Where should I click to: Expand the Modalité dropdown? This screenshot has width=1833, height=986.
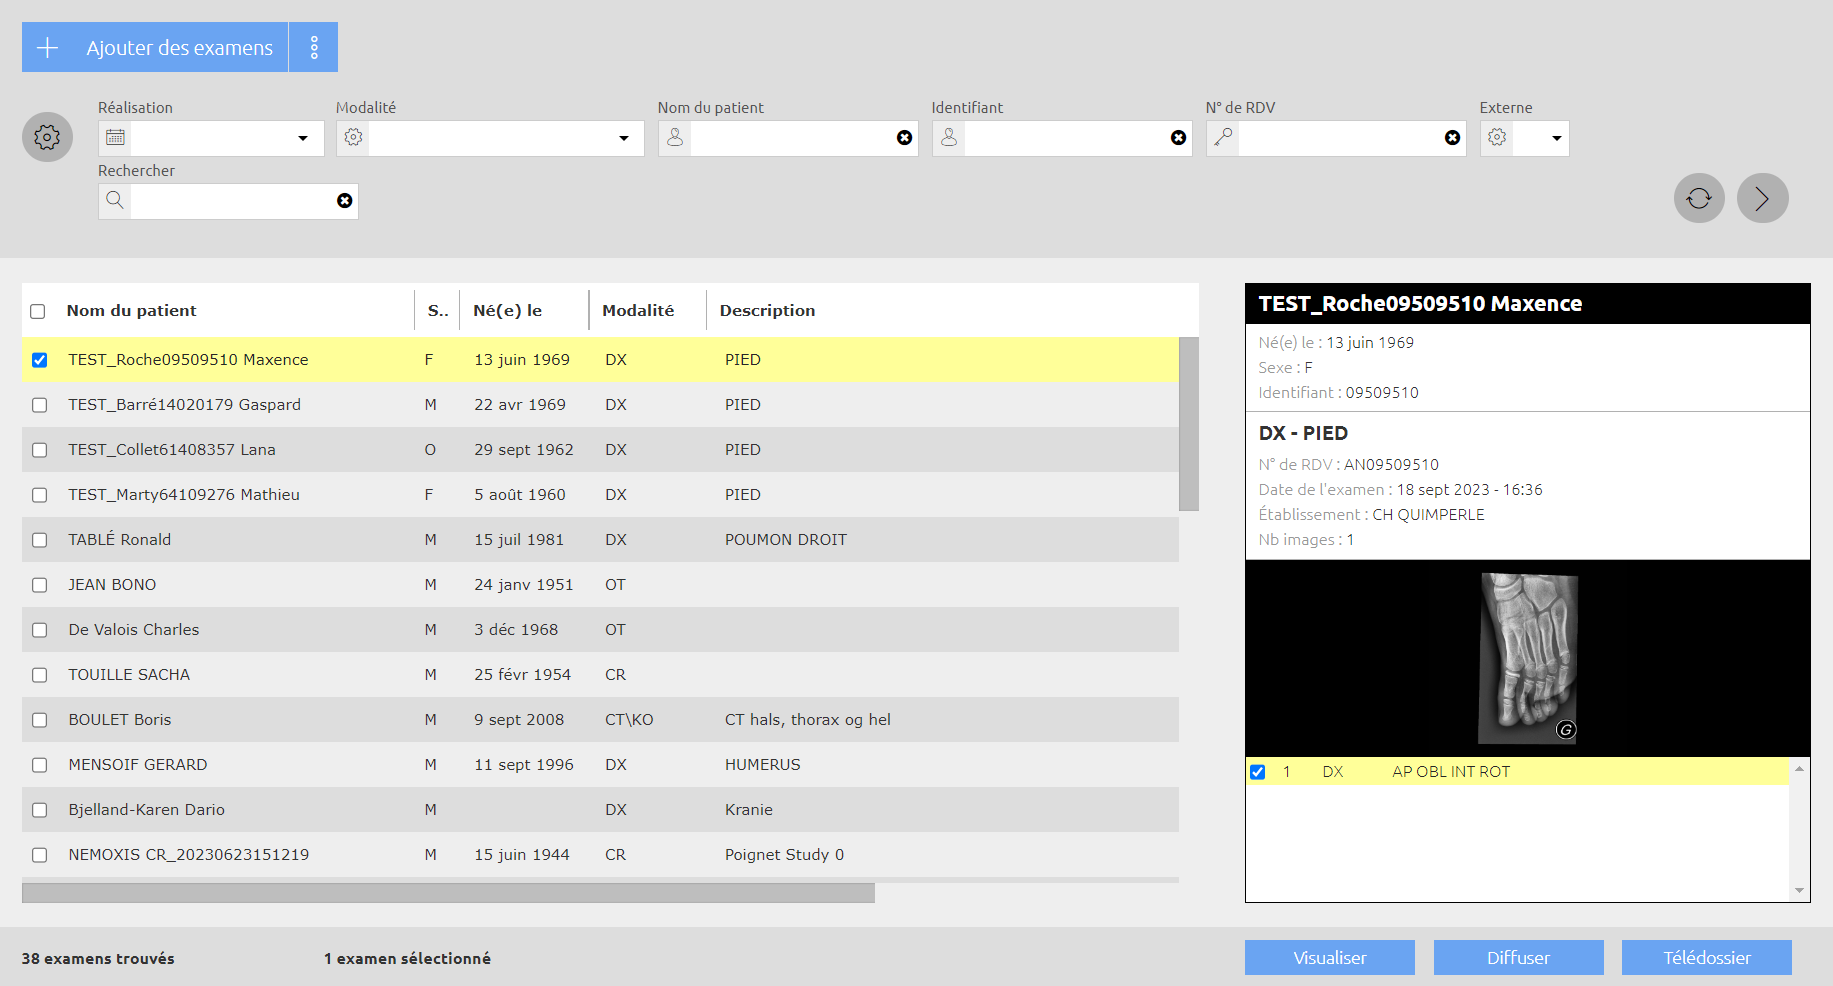[x=624, y=138]
